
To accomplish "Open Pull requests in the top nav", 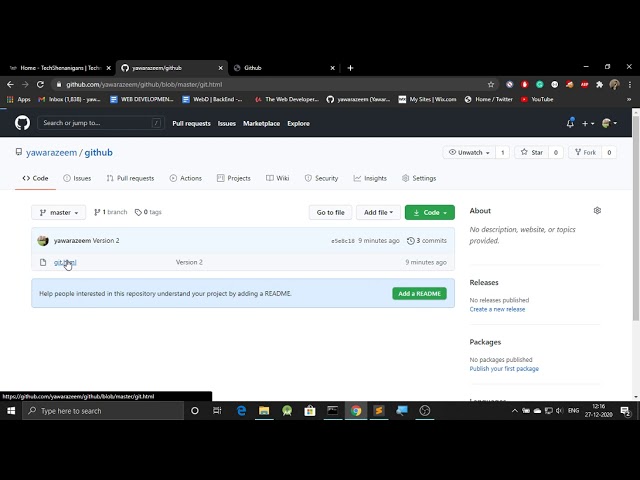I will coord(191,123).
